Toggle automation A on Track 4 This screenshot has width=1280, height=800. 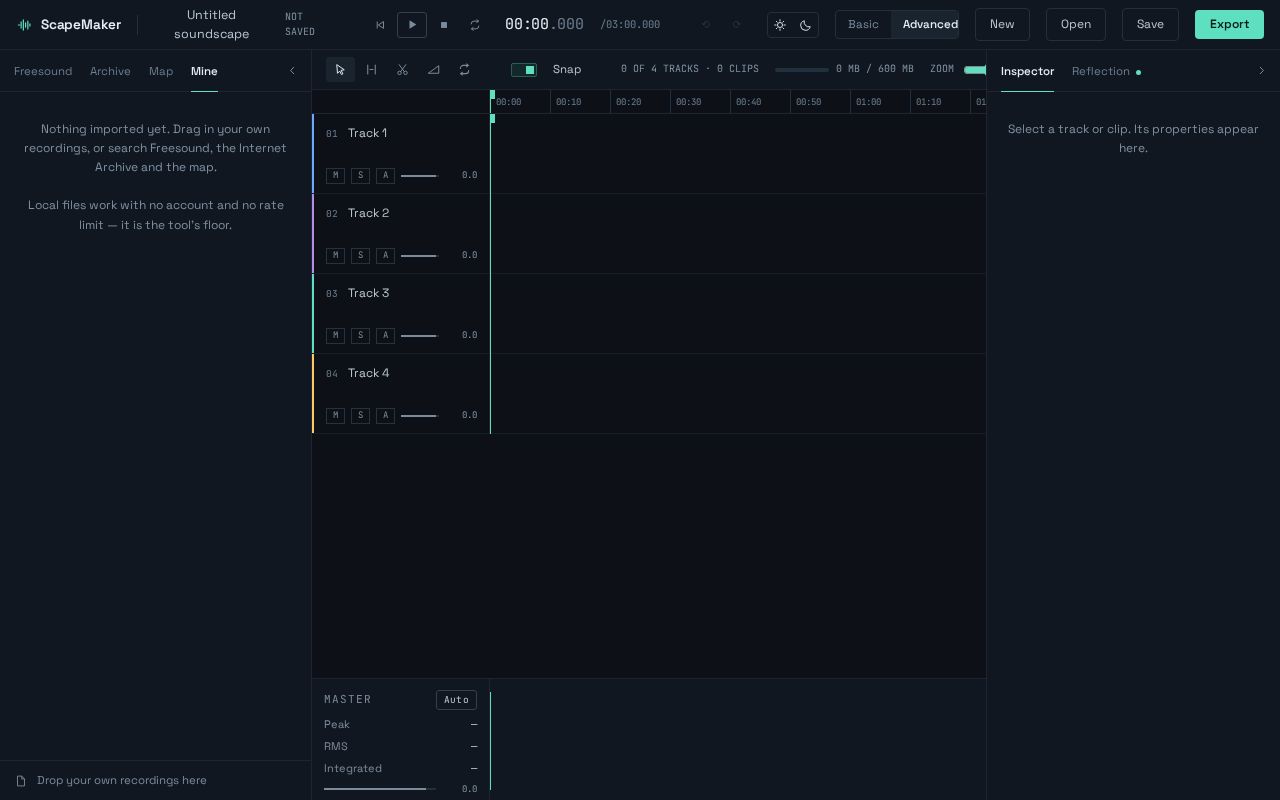point(385,416)
